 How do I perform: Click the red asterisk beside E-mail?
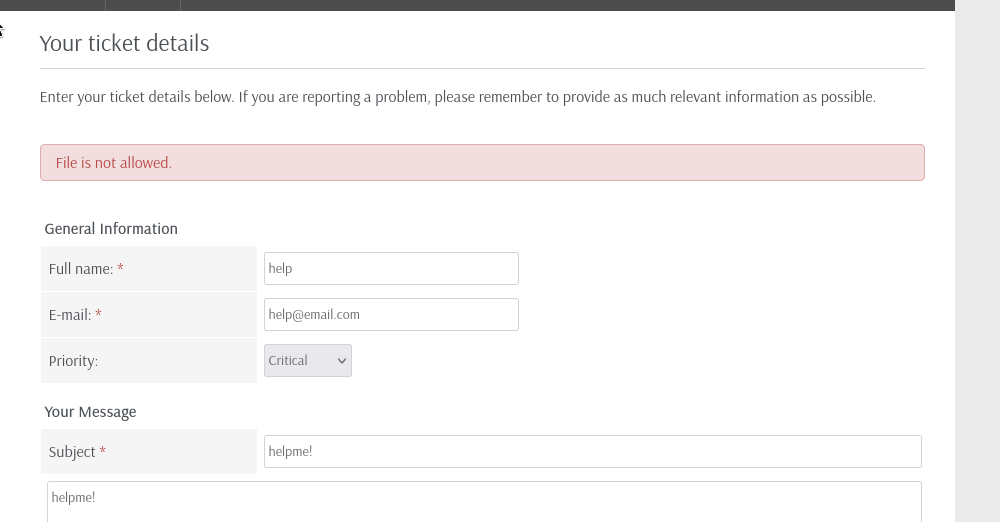(98, 315)
